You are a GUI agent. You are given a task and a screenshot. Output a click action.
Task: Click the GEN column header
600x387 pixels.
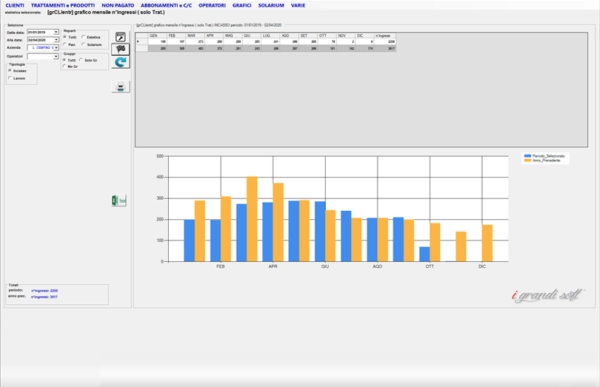coord(158,36)
